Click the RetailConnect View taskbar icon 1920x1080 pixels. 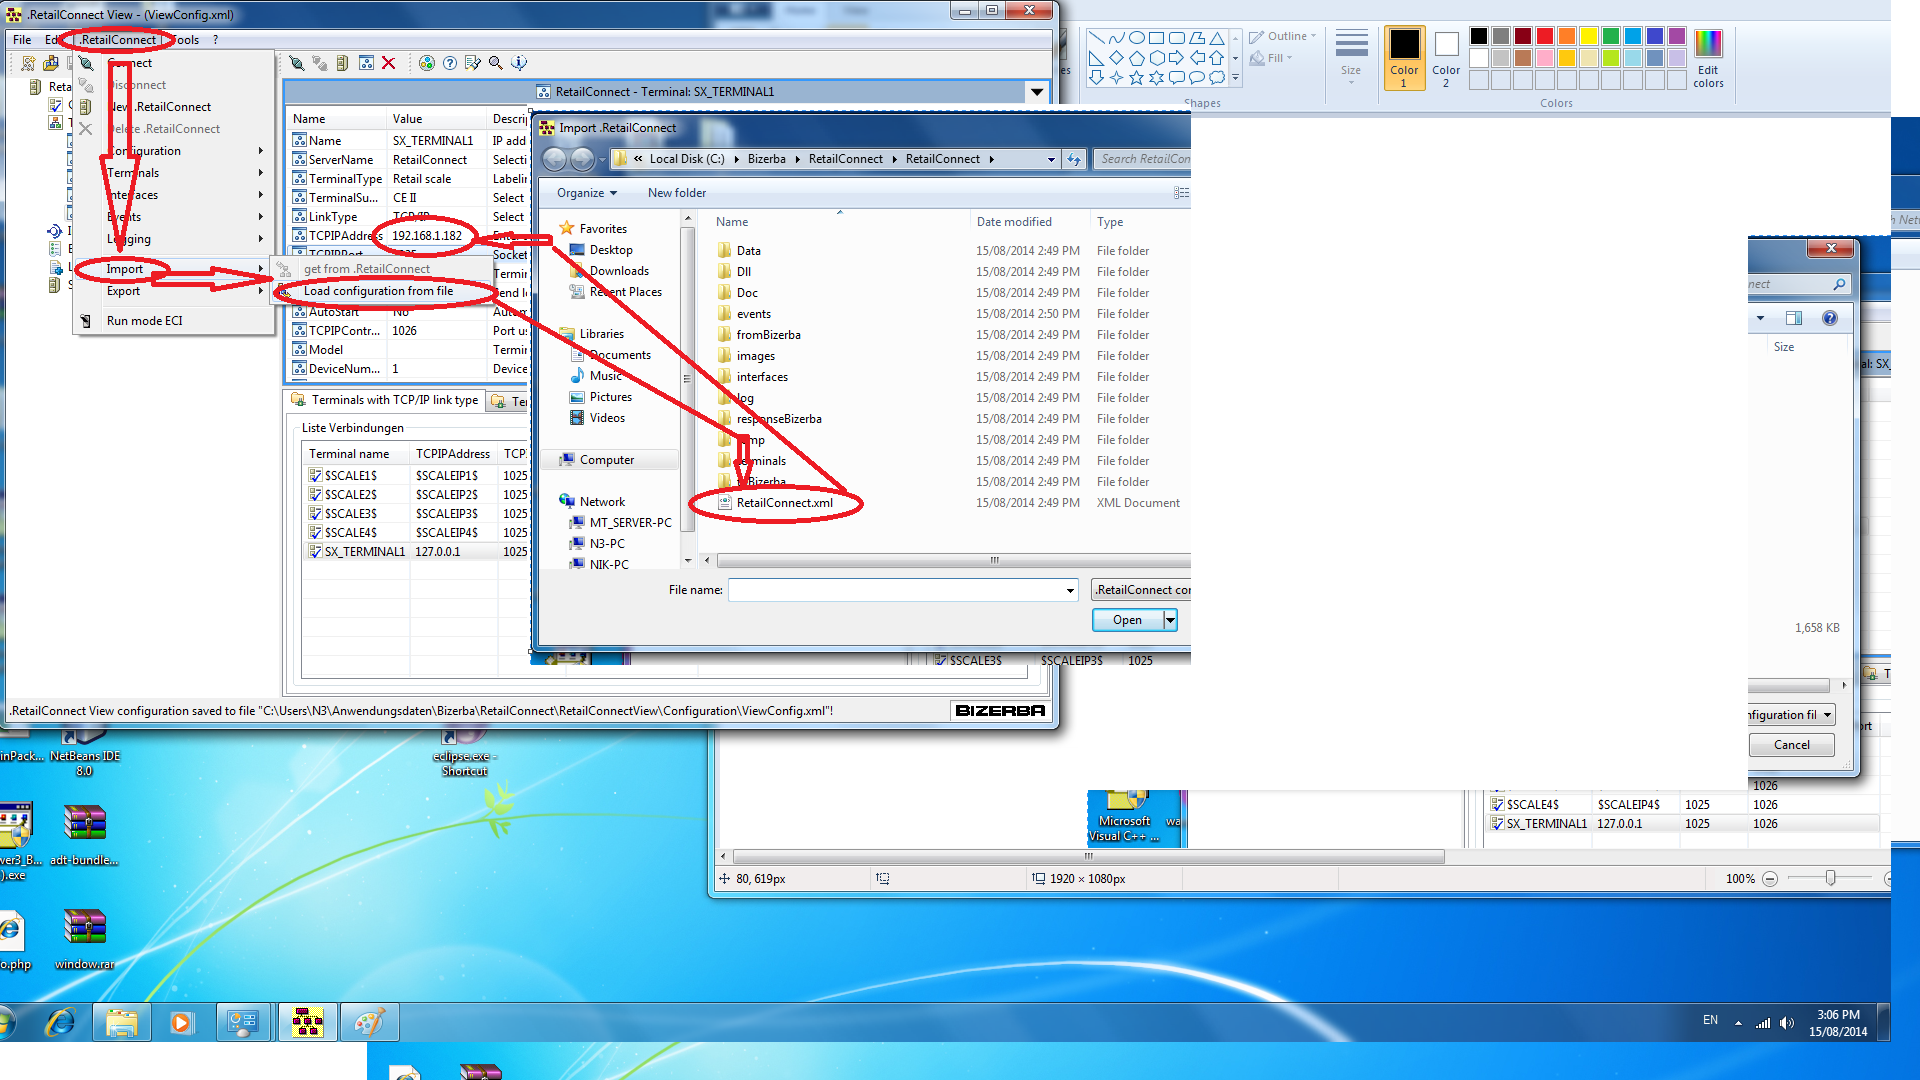[x=307, y=1022]
